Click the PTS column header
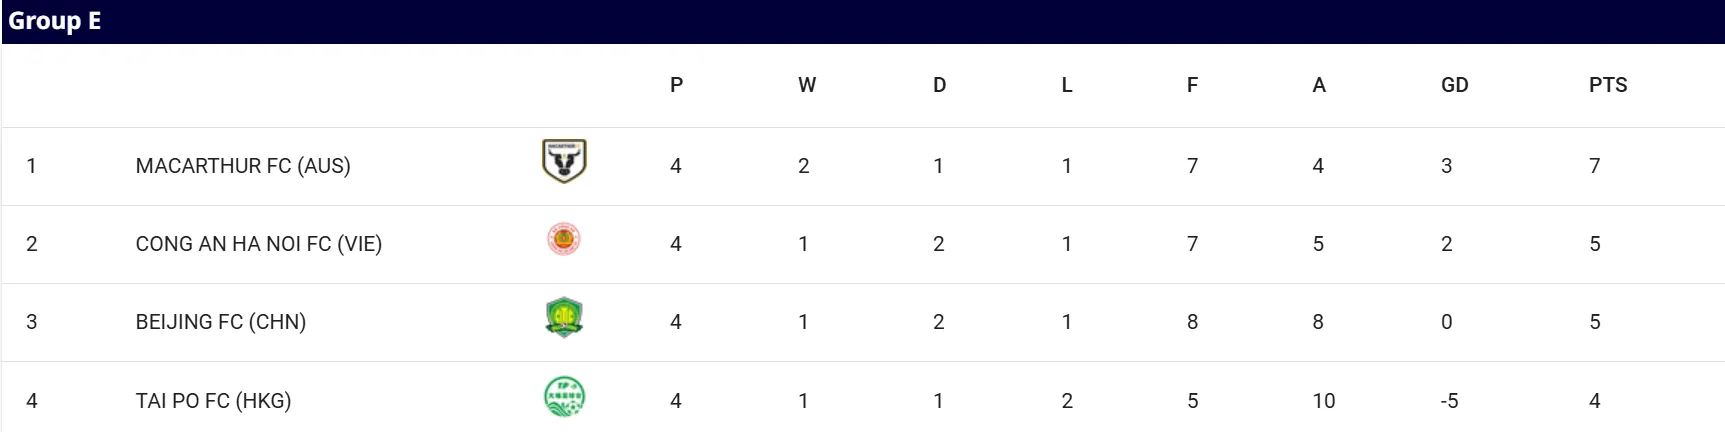Image resolution: width=1725 pixels, height=432 pixels. (1608, 85)
